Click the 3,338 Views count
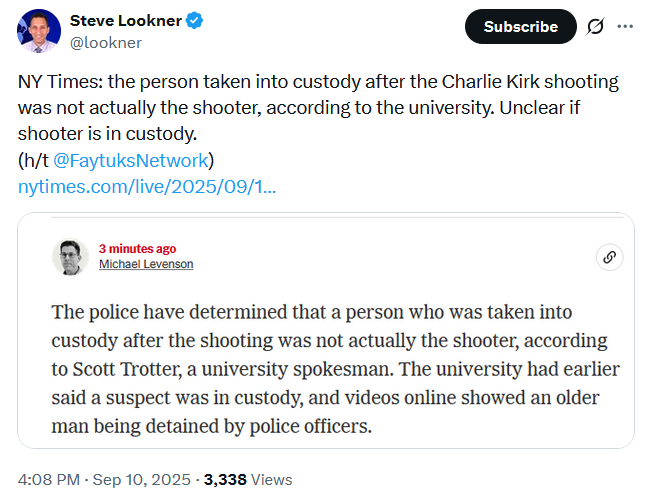646x497 pixels. tap(248, 479)
